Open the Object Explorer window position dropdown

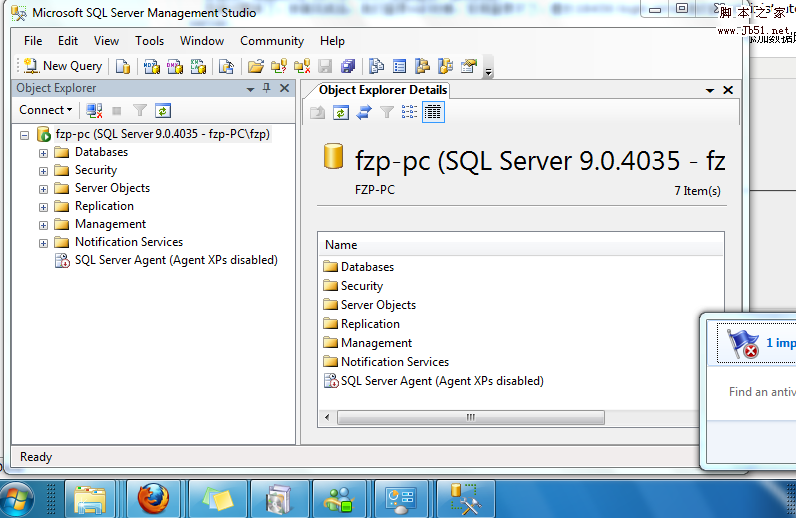pyautogui.click(x=250, y=89)
